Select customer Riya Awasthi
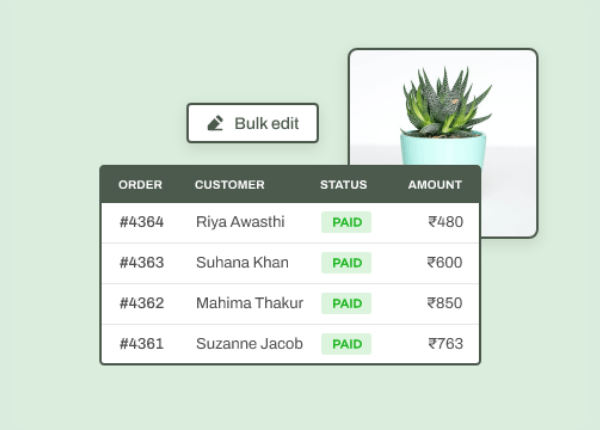600x430 pixels. tap(240, 222)
